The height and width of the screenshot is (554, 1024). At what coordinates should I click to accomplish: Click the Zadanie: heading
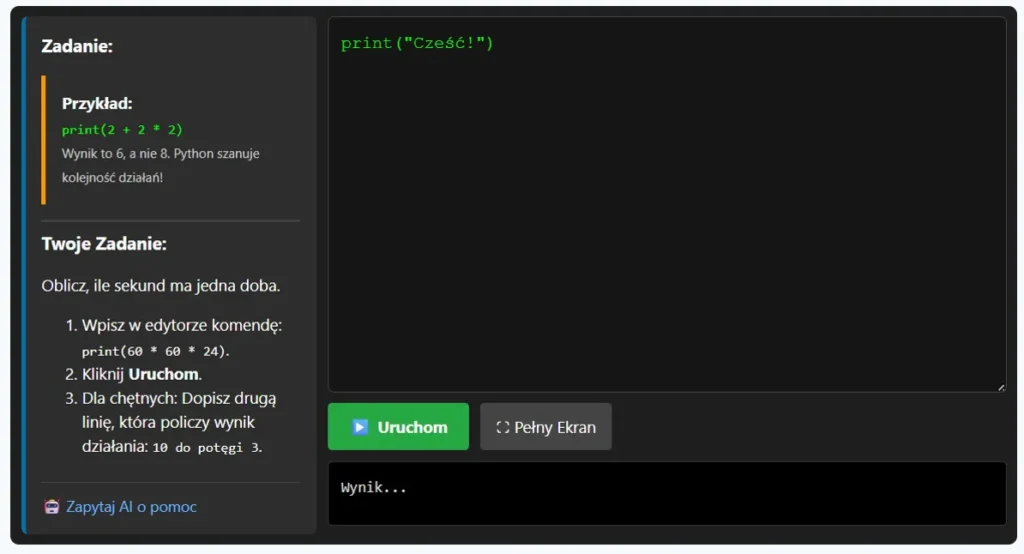[x=77, y=46]
